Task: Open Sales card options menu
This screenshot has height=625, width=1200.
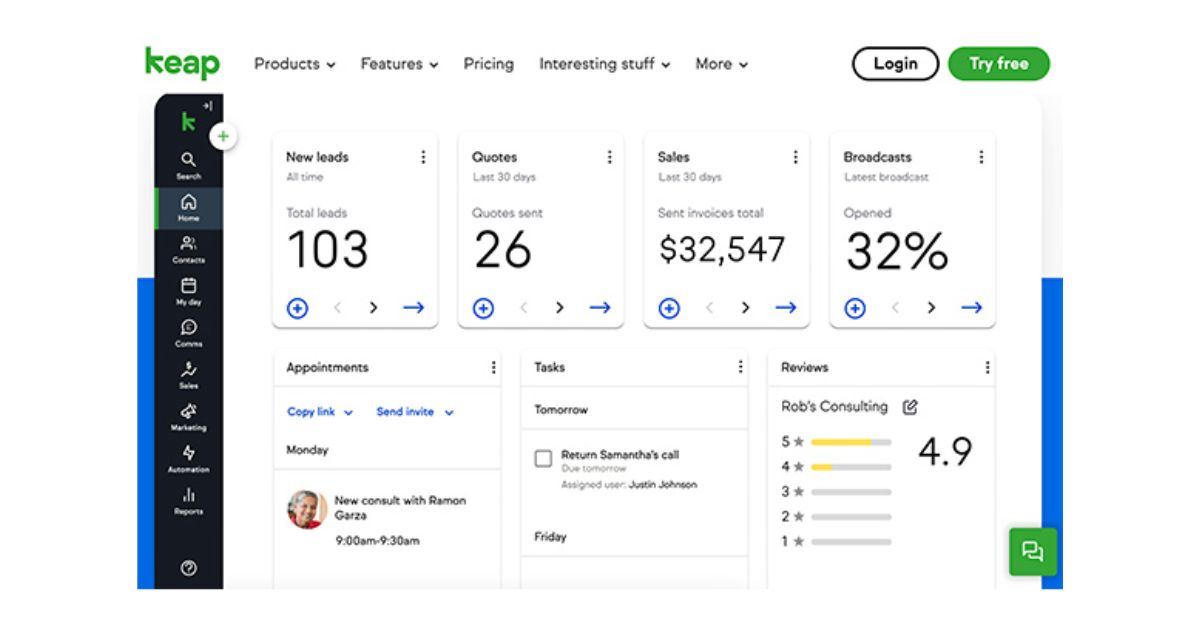Action: (795, 157)
